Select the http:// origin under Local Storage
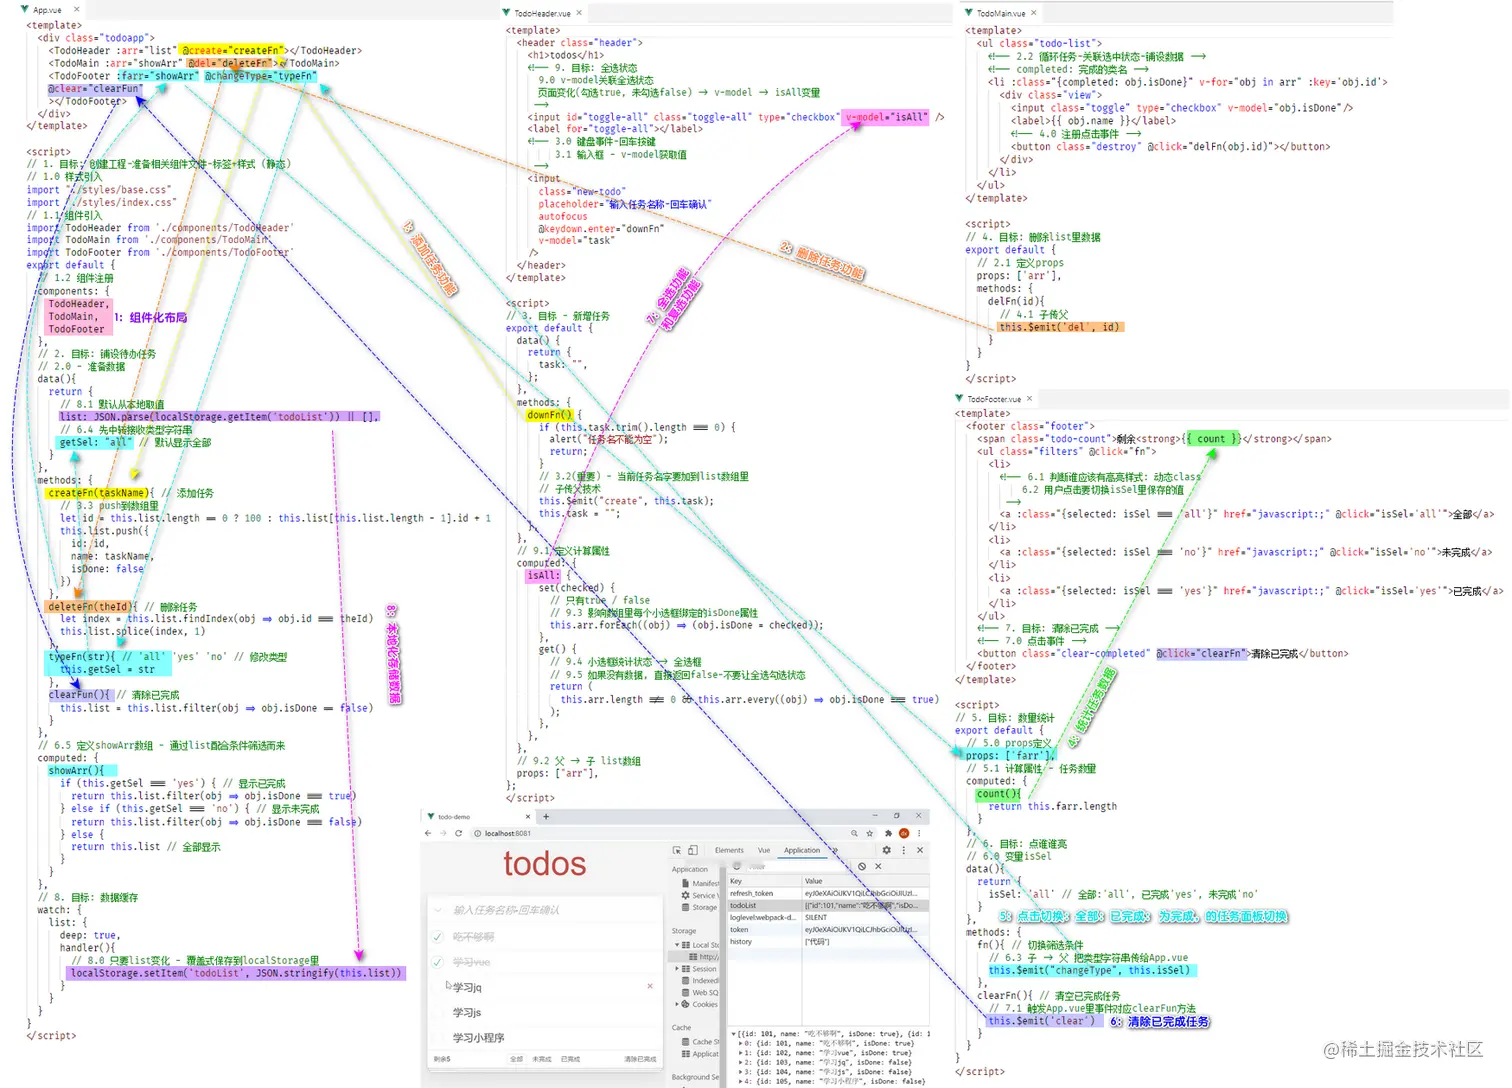Viewport: 1512px width, 1088px height. point(704,957)
